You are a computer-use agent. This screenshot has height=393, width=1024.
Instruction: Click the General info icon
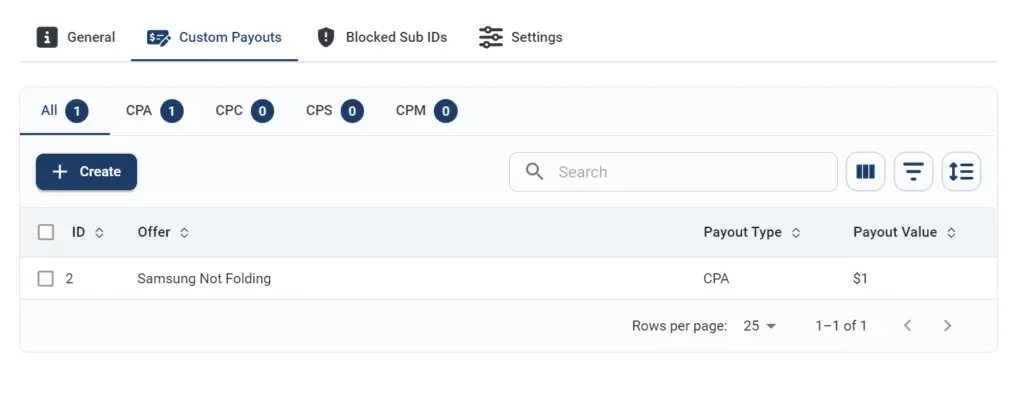[47, 37]
